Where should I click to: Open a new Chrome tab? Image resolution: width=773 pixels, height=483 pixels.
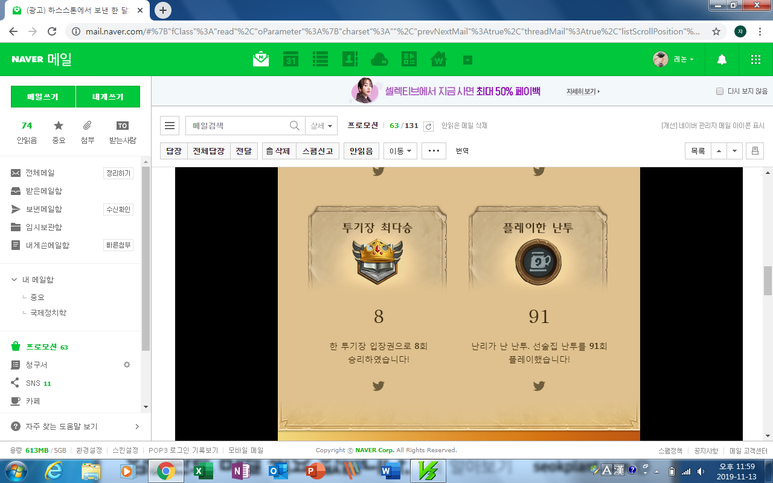(163, 10)
